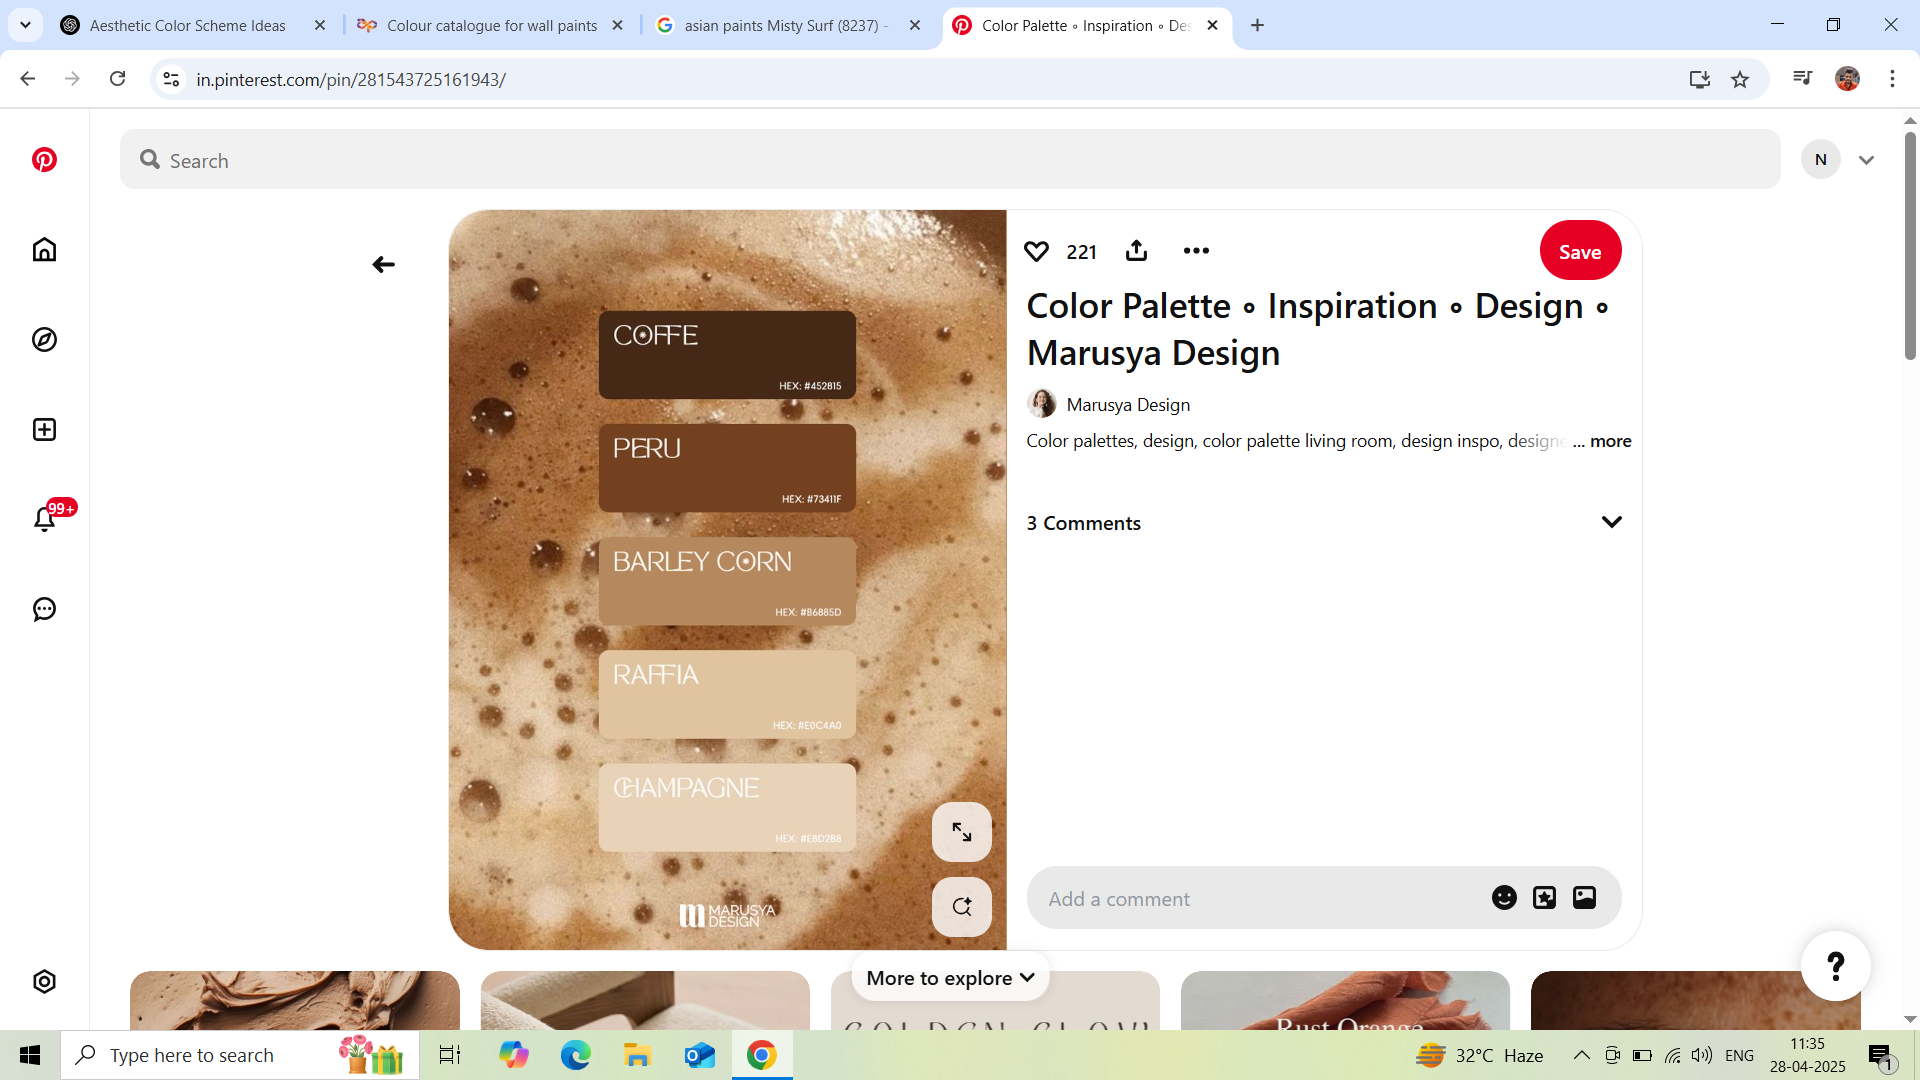Expand the pin image to fullscreen
This screenshot has width=1920, height=1080.
[961, 832]
